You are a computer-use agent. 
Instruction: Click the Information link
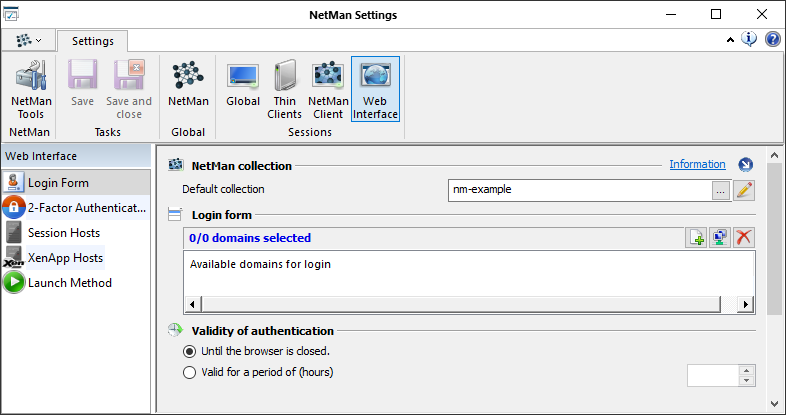coord(697,164)
